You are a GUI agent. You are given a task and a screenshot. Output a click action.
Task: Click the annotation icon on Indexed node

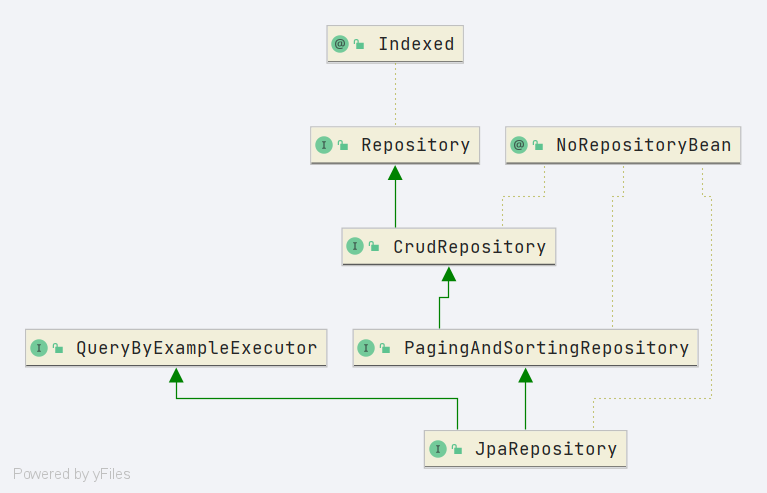point(340,44)
